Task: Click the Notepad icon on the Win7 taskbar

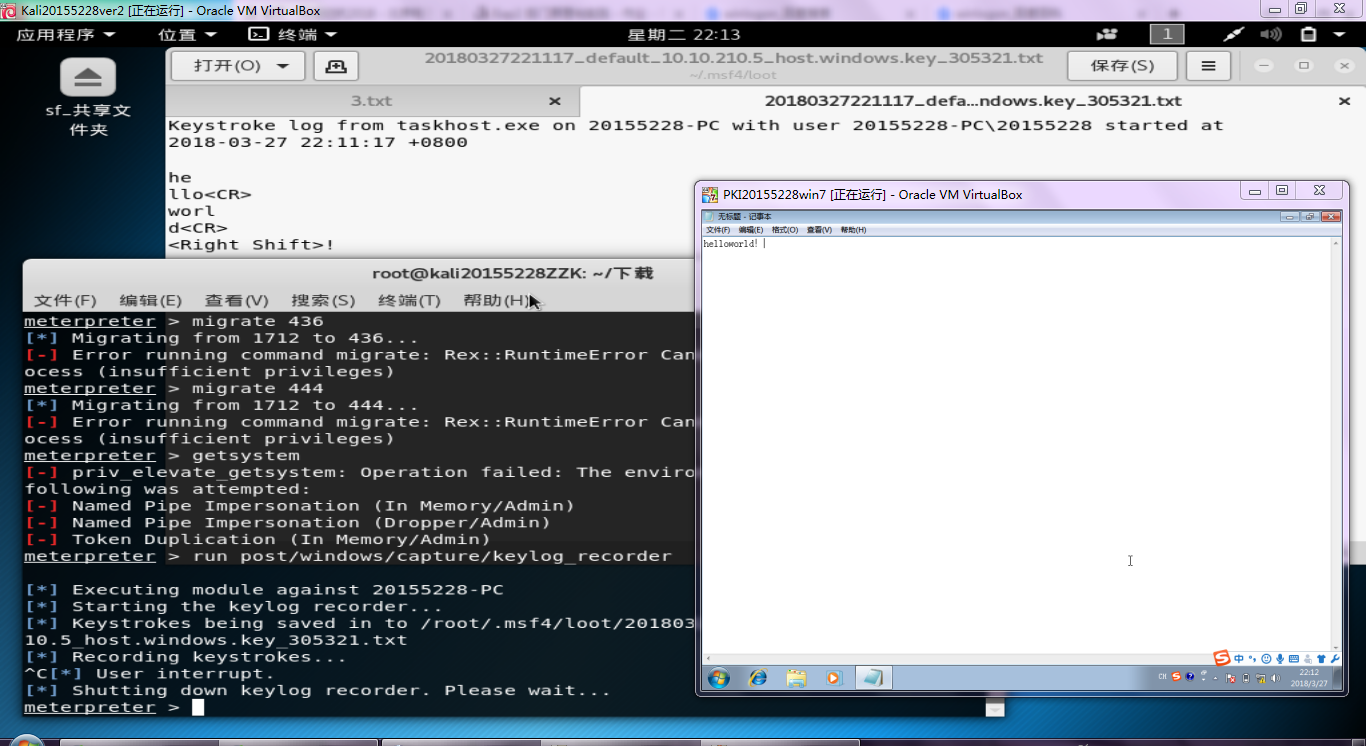Action: tap(872, 678)
